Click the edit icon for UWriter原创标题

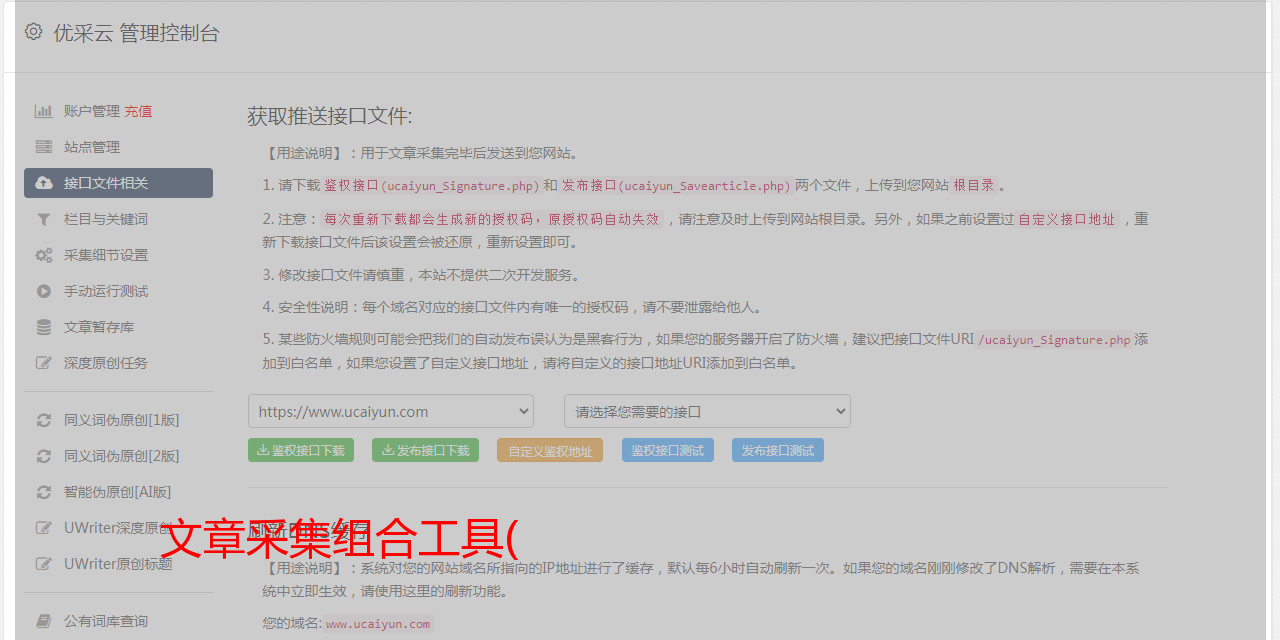point(44,563)
